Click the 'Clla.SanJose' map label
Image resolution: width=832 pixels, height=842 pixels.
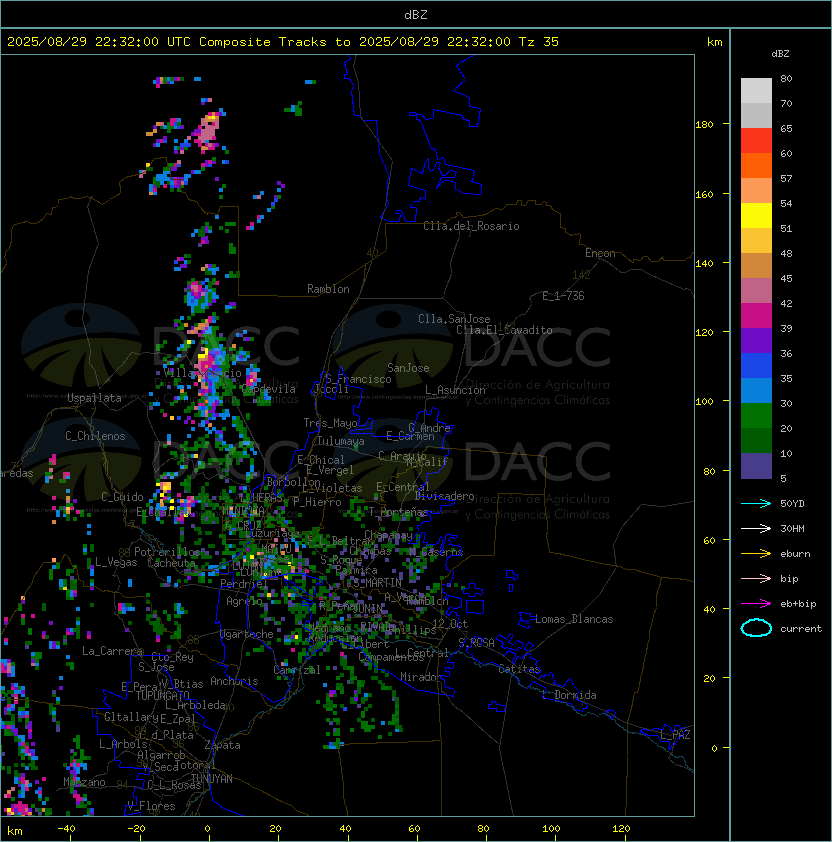454,319
